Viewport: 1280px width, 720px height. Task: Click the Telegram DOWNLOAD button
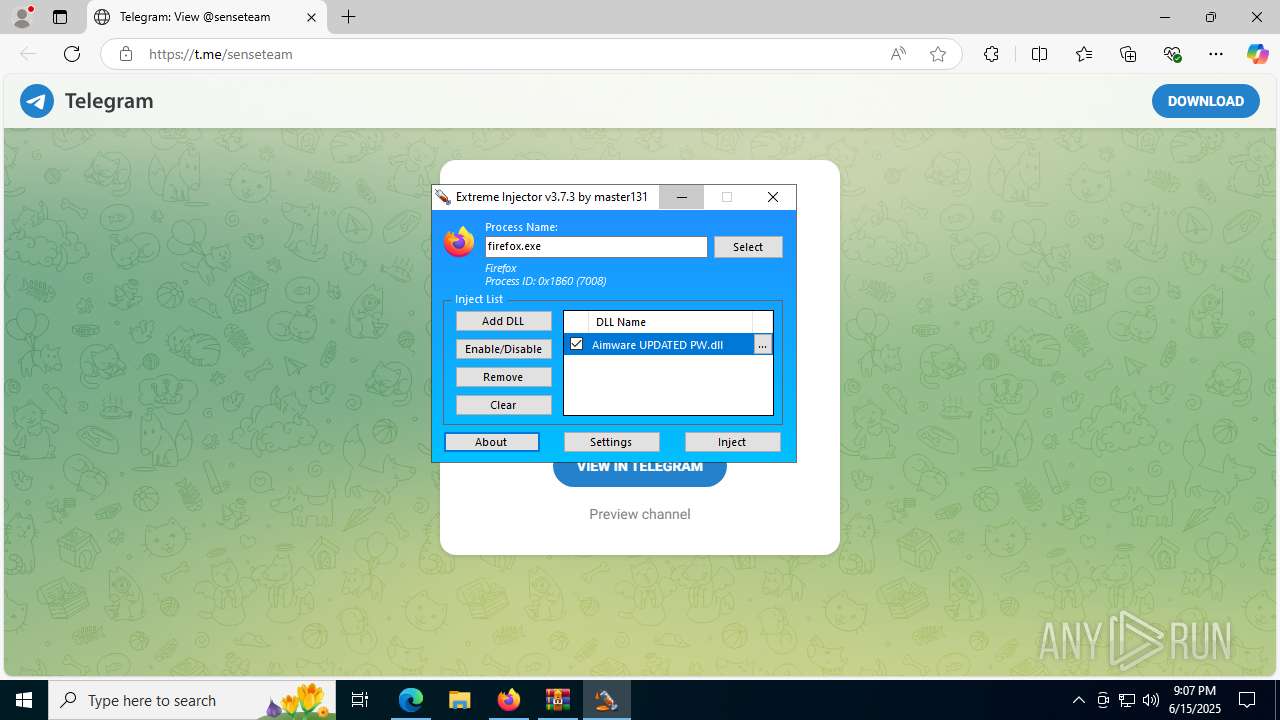coord(1205,101)
